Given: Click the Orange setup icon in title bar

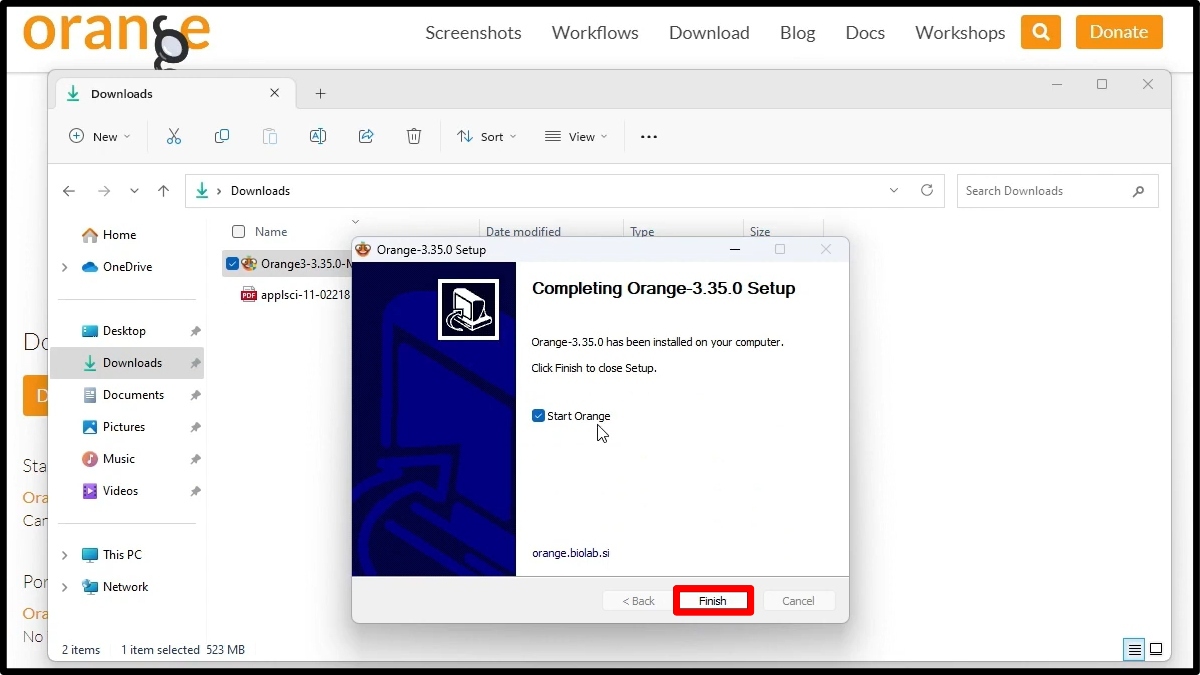Looking at the screenshot, I should [363, 249].
